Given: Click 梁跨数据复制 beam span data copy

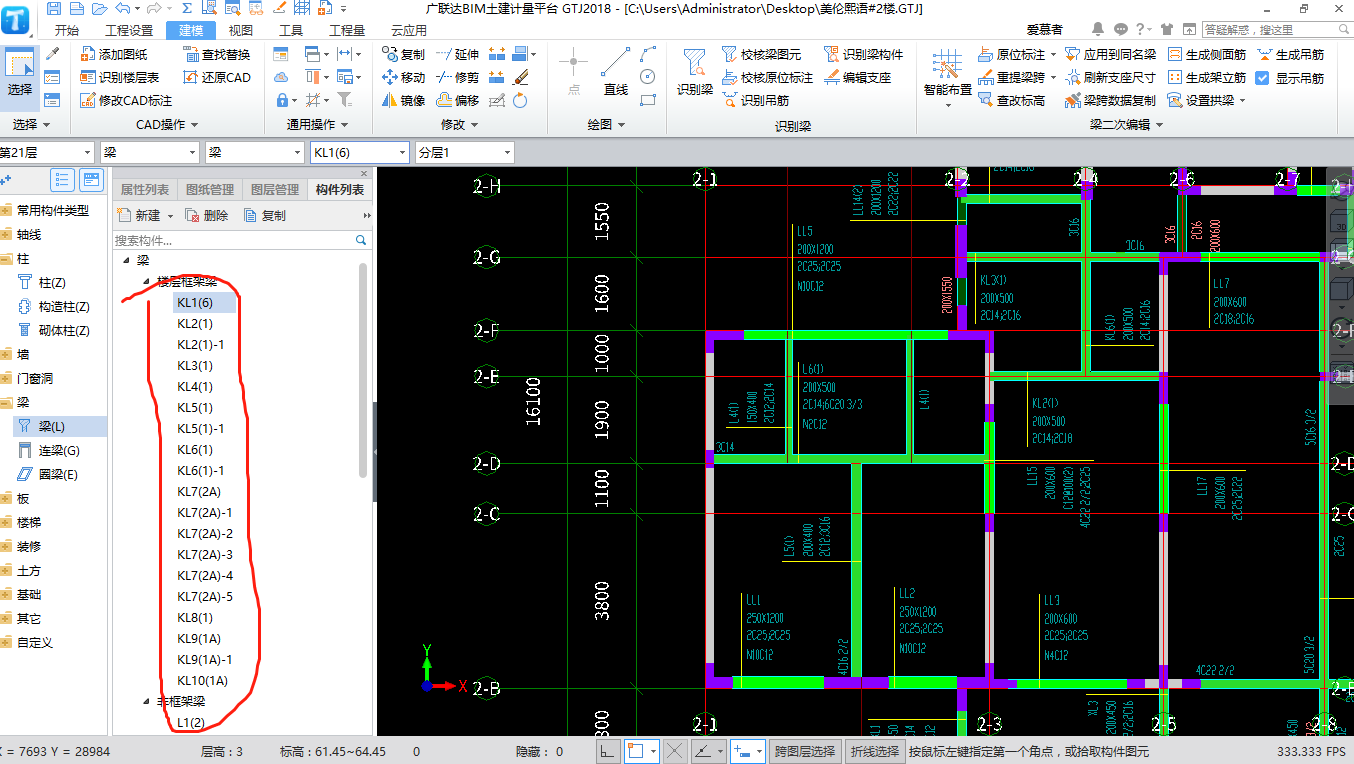Looking at the screenshot, I should coord(1111,100).
